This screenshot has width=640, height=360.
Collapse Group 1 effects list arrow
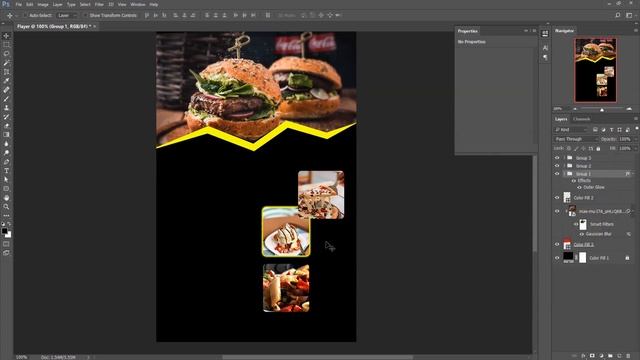633,174
